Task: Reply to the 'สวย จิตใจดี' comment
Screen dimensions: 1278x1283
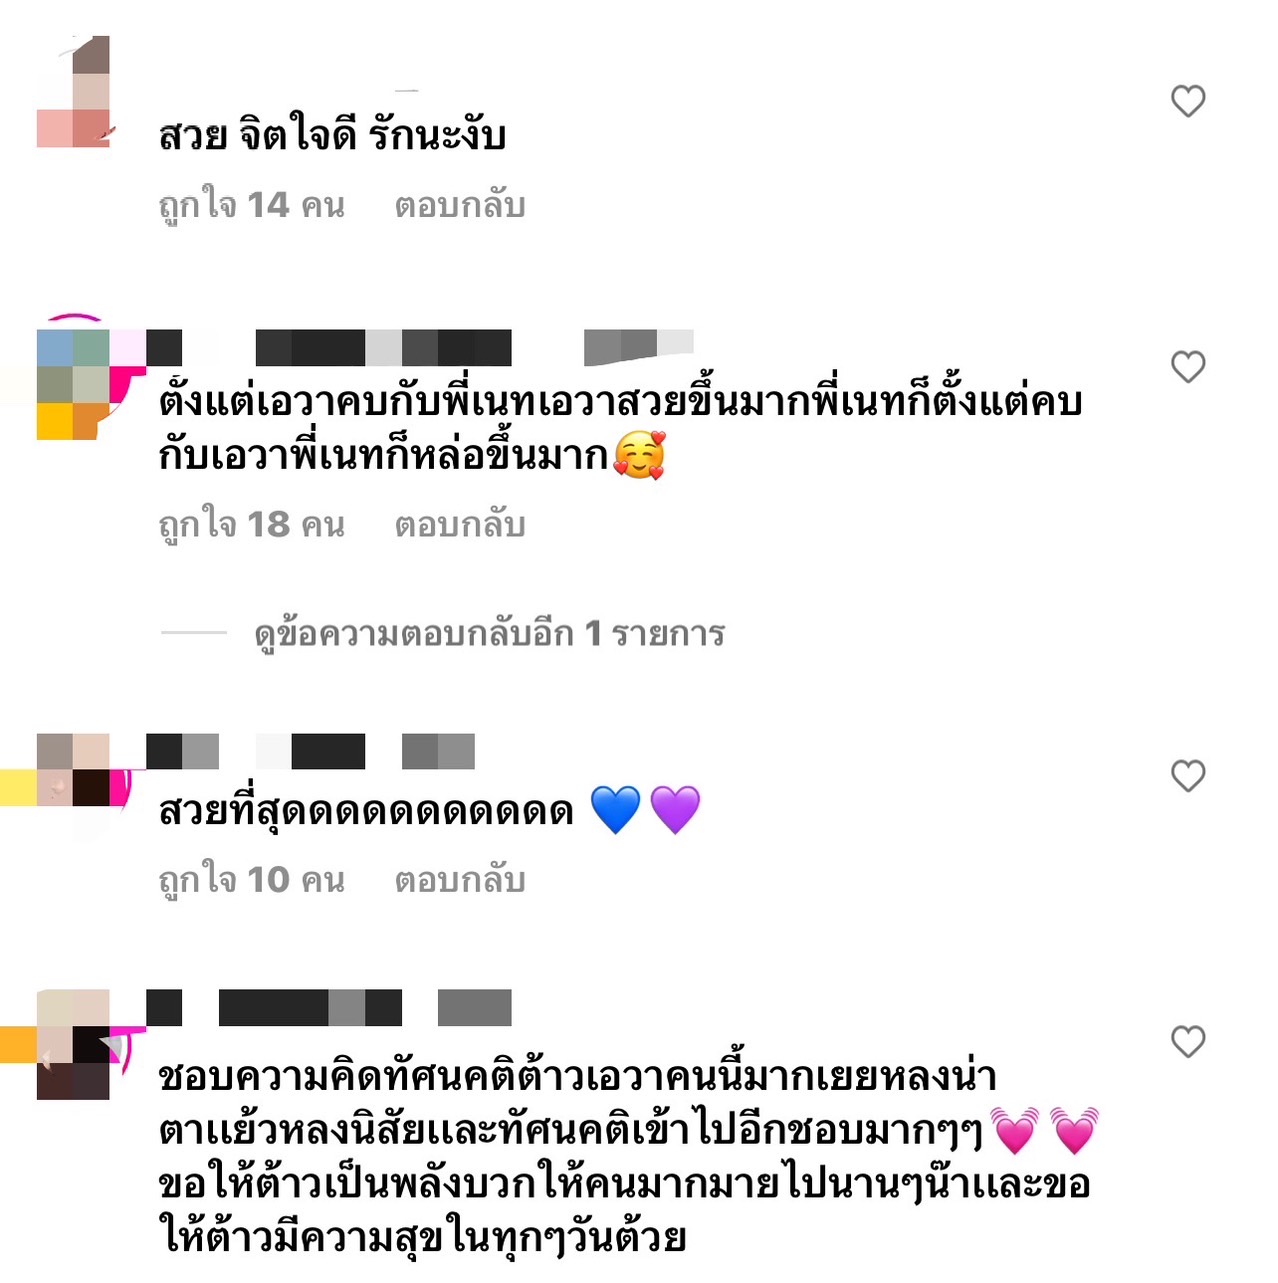Action: coord(460,205)
